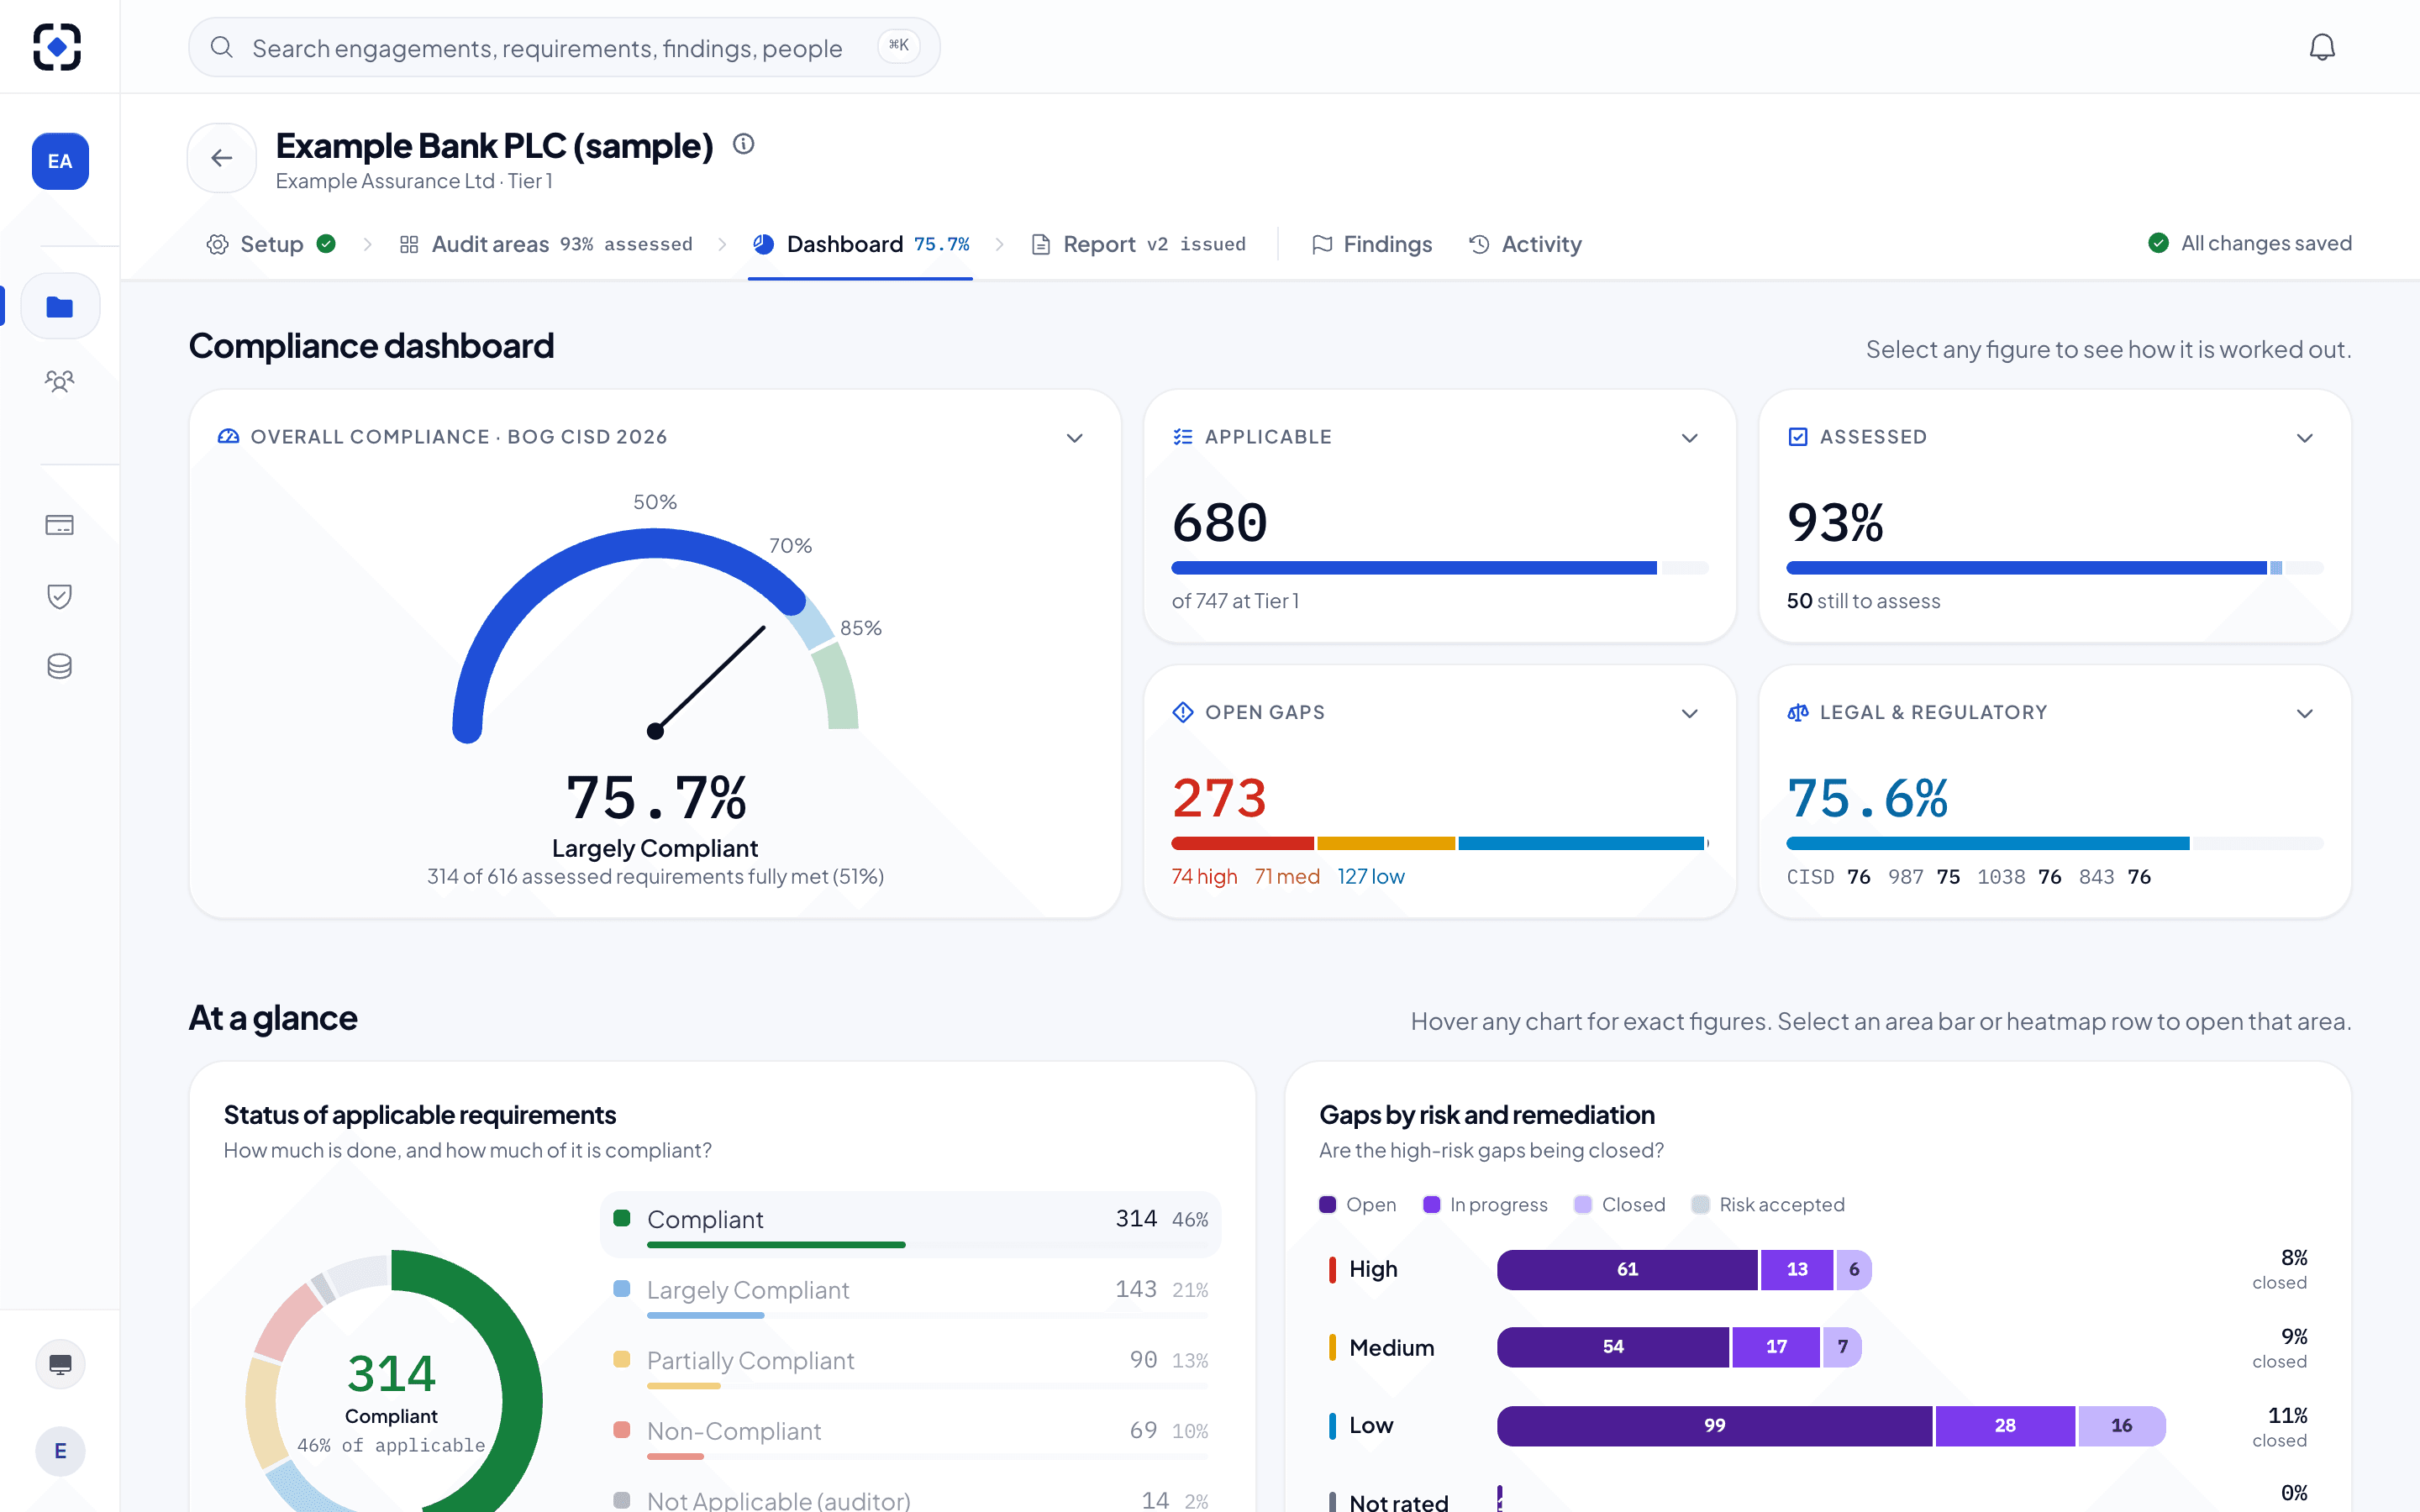Click the Legal & Regulatory scales icon
The width and height of the screenshot is (2420, 1512).
(x=1798, y=712)
